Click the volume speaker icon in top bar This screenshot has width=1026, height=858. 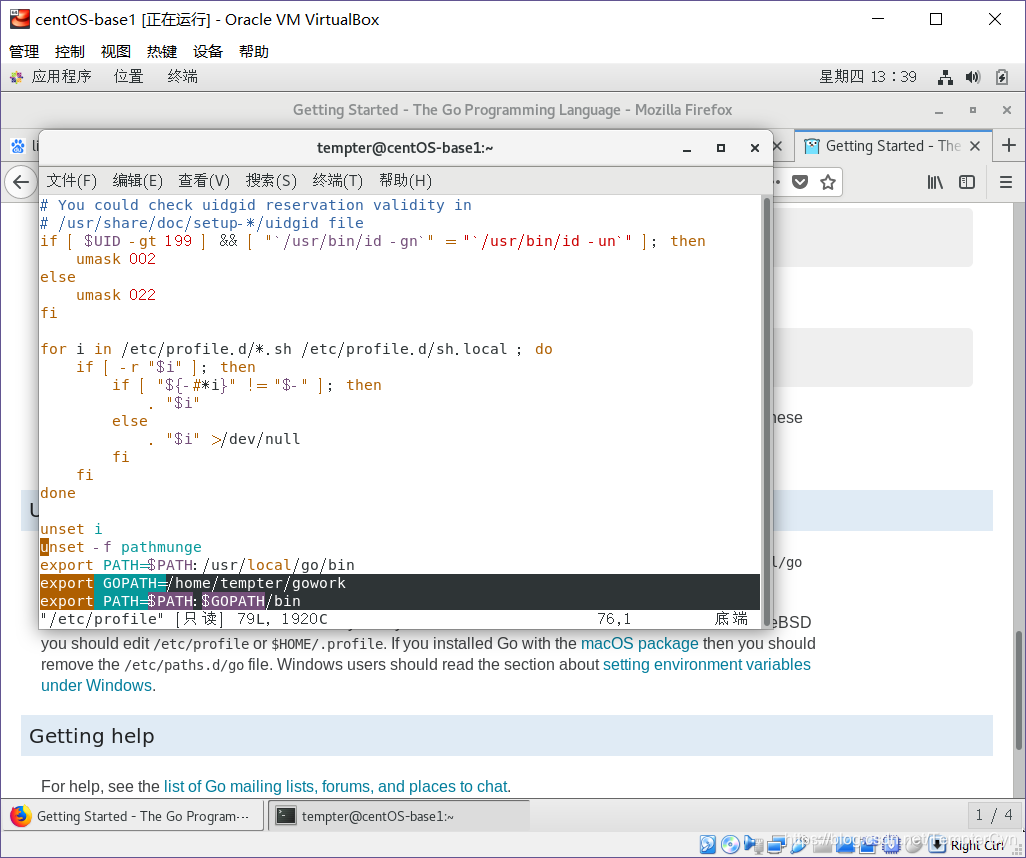click(973, 77)
